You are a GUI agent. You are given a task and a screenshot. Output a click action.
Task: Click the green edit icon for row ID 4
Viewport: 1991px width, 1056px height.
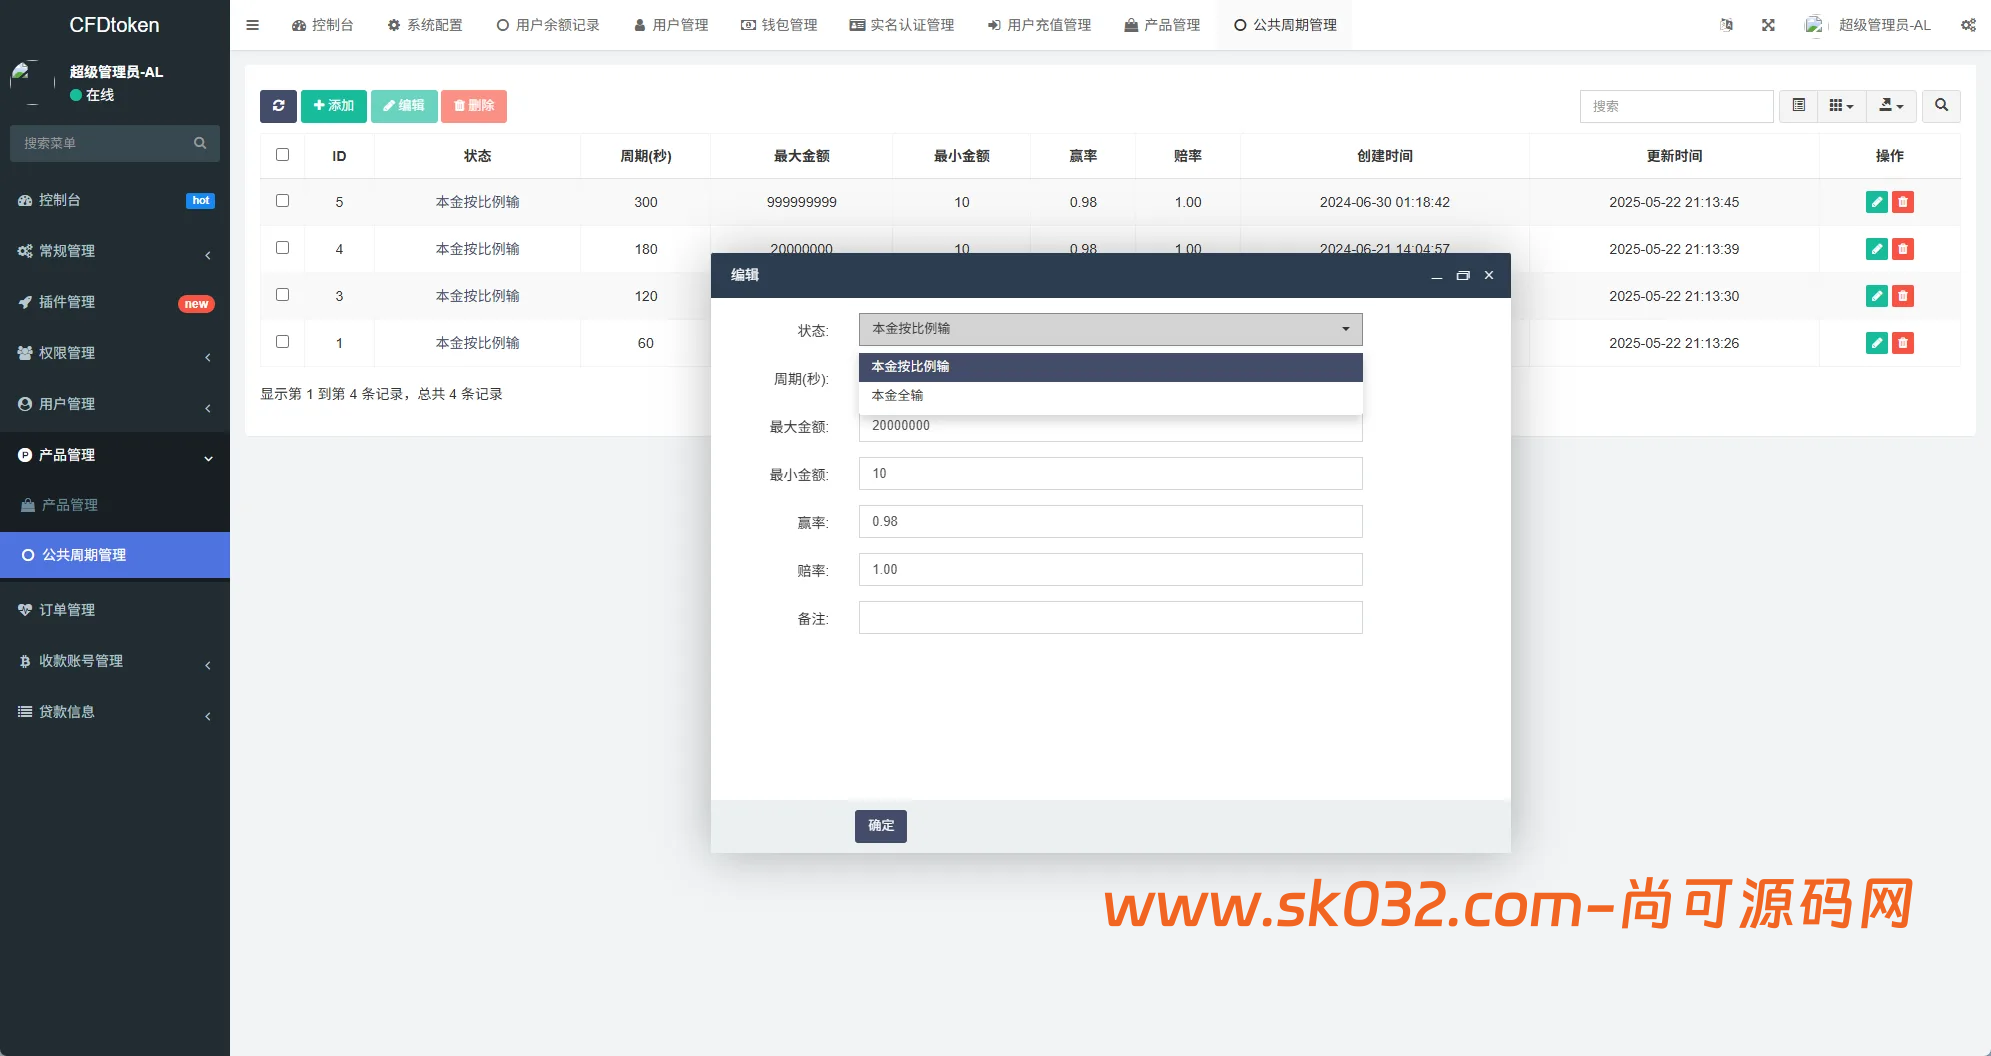1877,249
